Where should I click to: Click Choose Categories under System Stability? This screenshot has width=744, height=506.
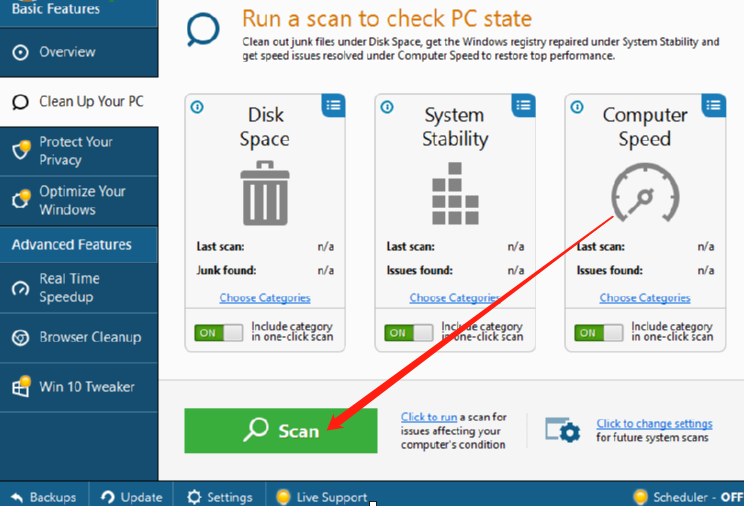click(x=455, y=298)
